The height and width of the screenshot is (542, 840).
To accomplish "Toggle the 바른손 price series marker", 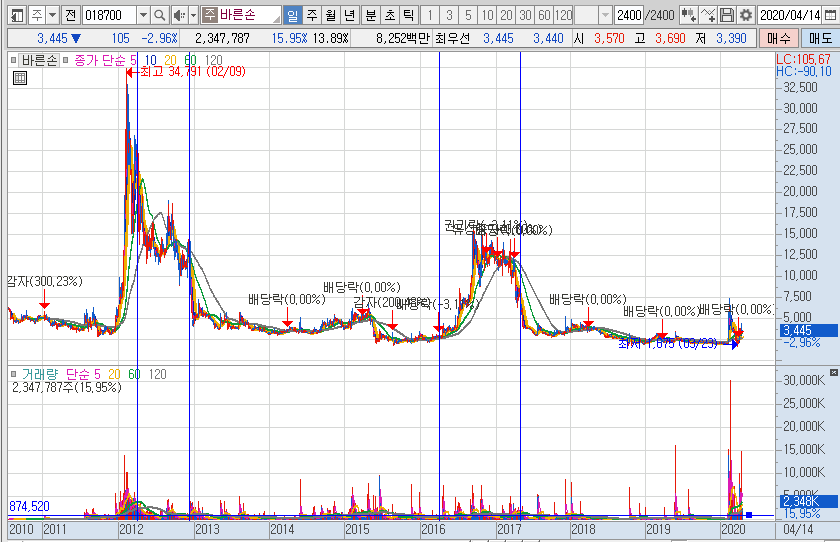I will pos(14,60).
